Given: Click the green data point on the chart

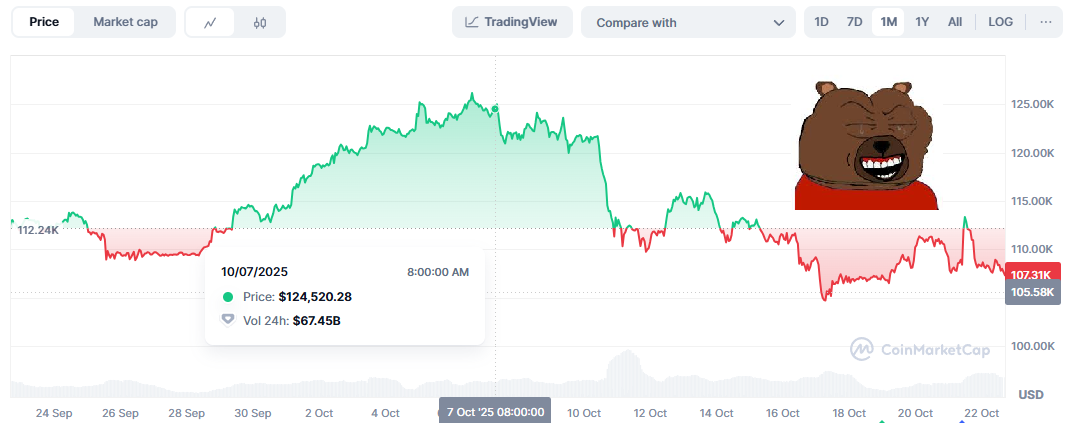Looking at the screenshot, I should point(495,108).
